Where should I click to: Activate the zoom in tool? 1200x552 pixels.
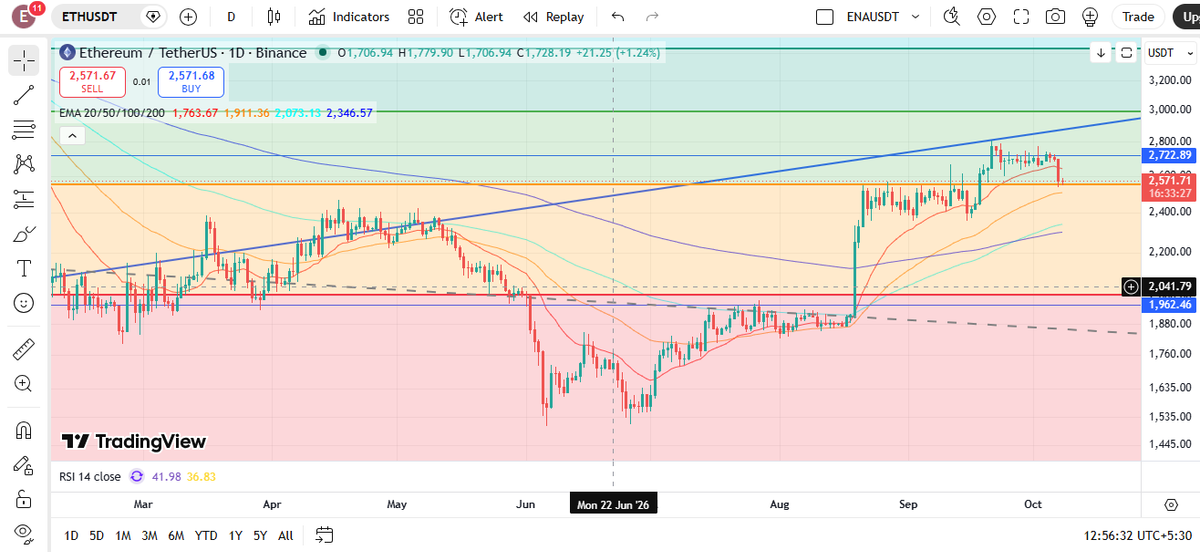click(x=24, y=383)
